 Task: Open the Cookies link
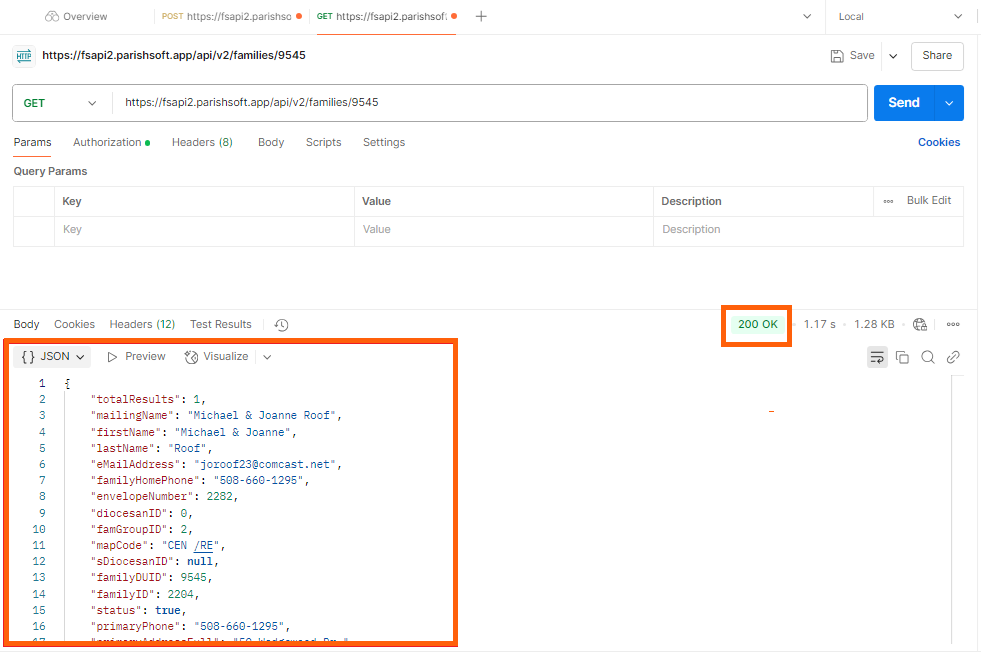[938, 143]
